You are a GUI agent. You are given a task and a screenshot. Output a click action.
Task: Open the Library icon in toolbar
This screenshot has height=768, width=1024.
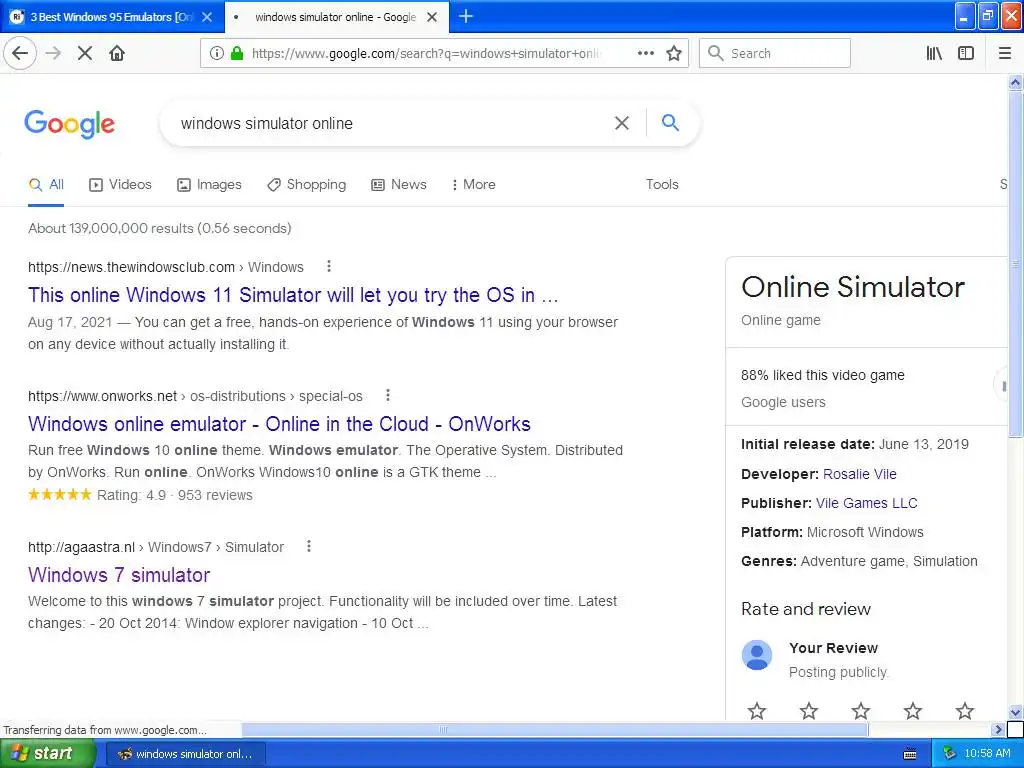point(934,54)
